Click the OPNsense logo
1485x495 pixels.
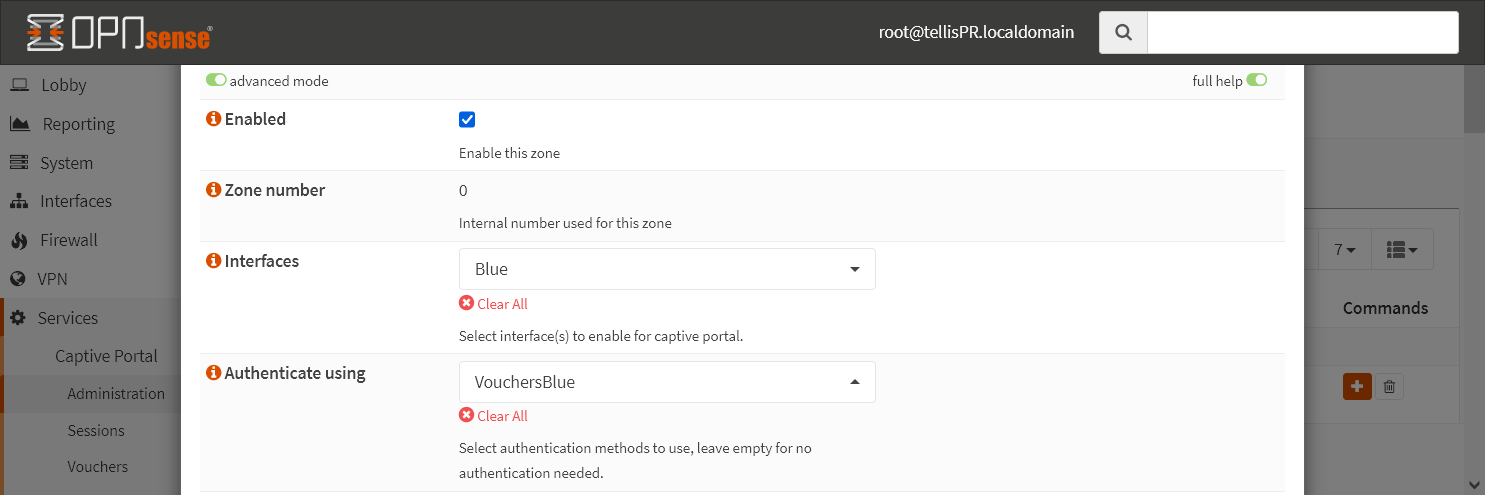pyautogui.click(x=119, y=33)
